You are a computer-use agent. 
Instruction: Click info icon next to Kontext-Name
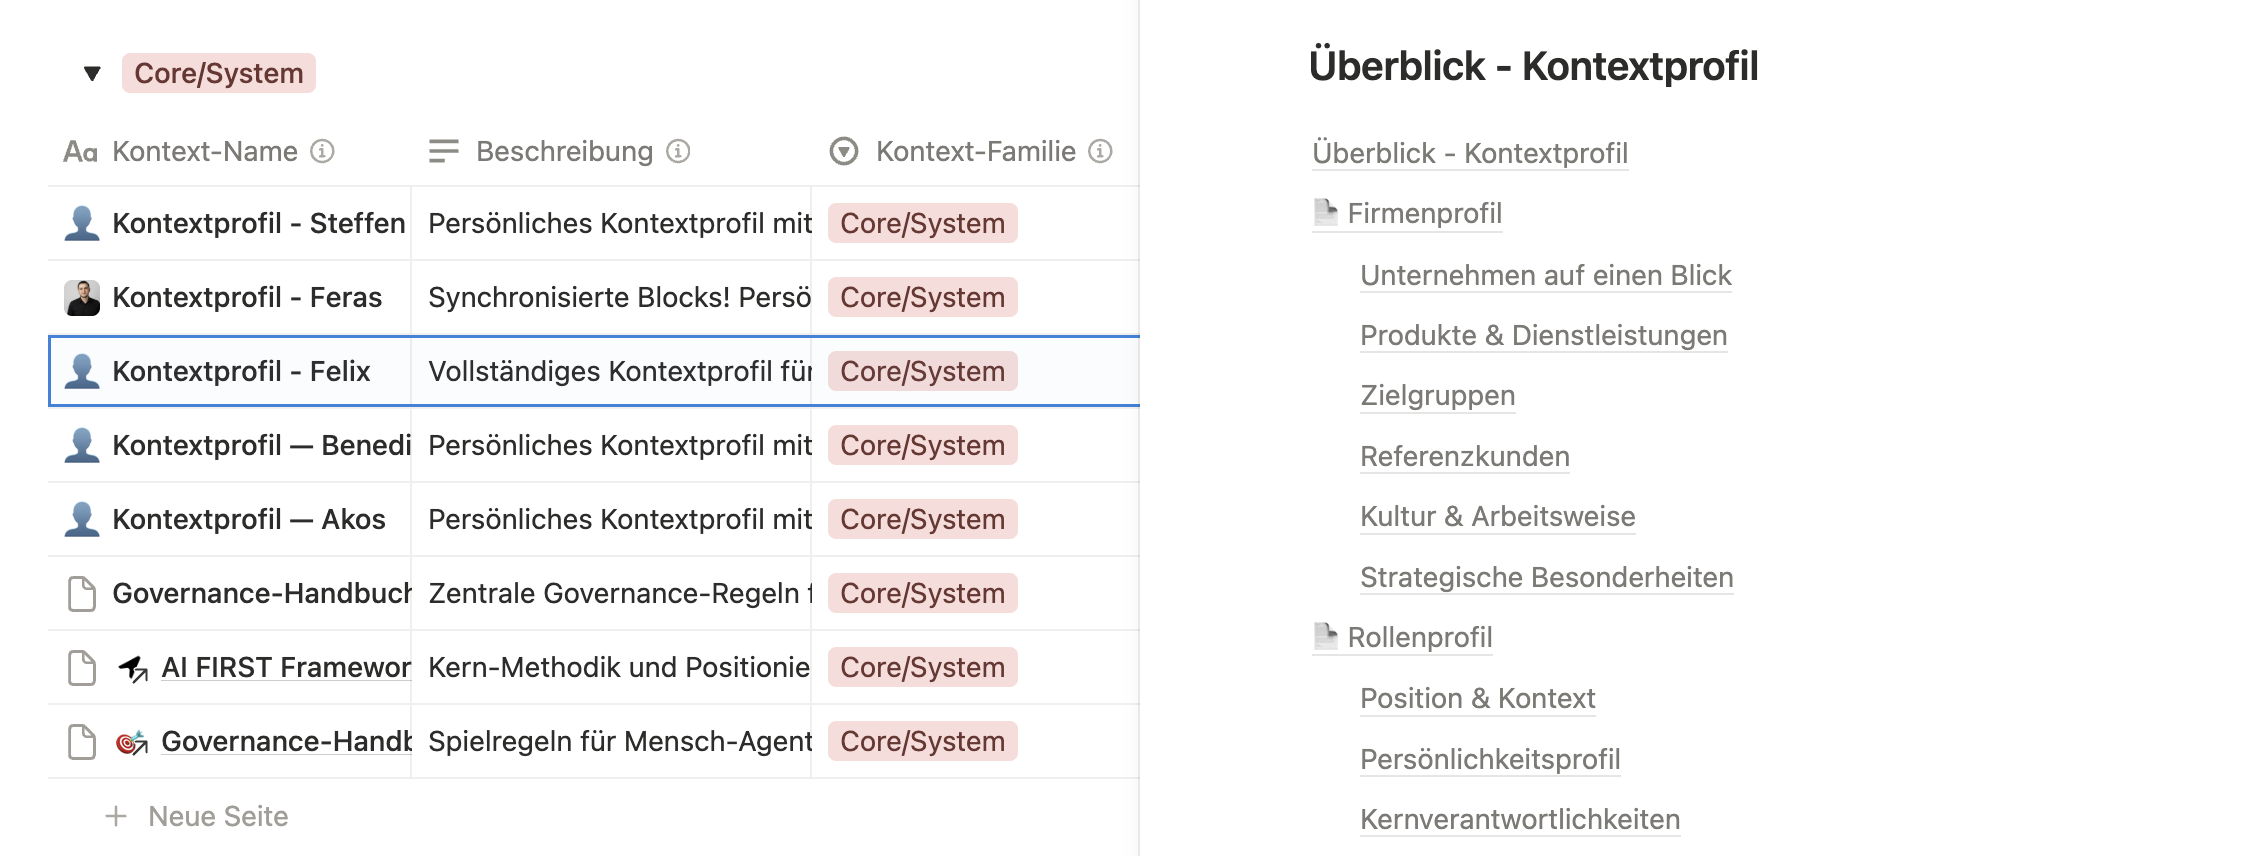click(322, 151)
